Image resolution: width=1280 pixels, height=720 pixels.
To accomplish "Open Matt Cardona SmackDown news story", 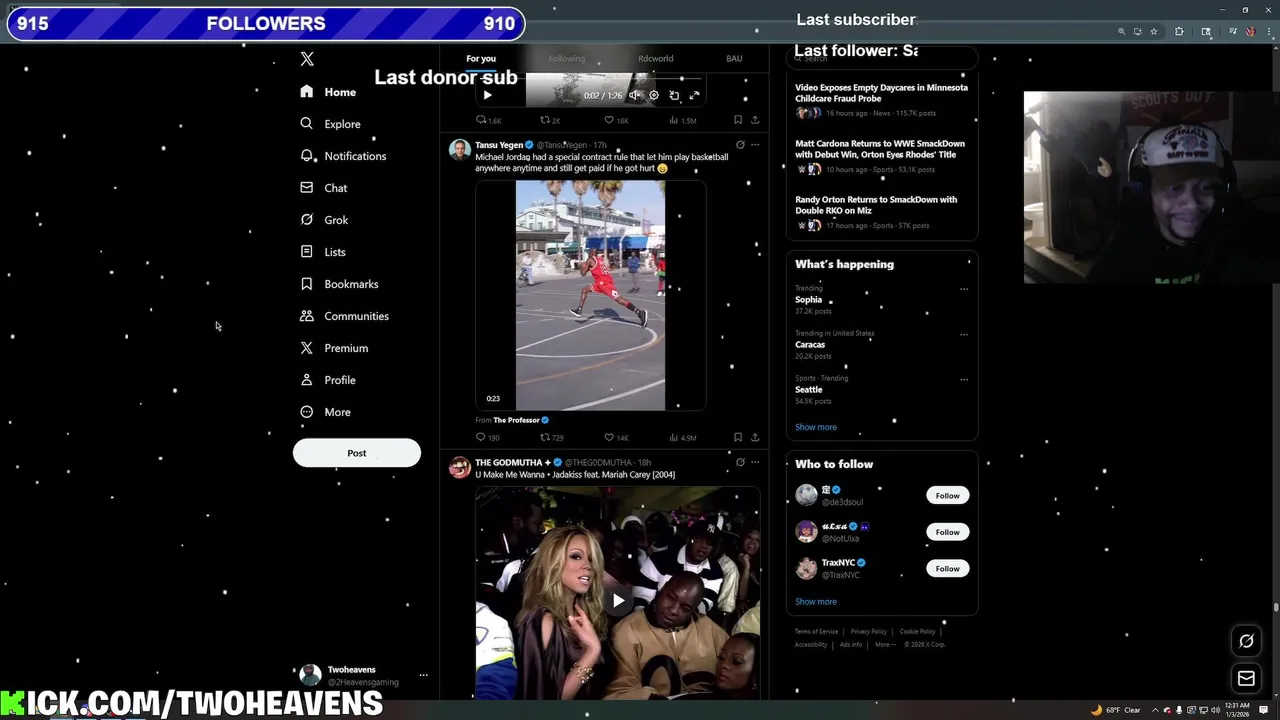I will pos(881,158).
